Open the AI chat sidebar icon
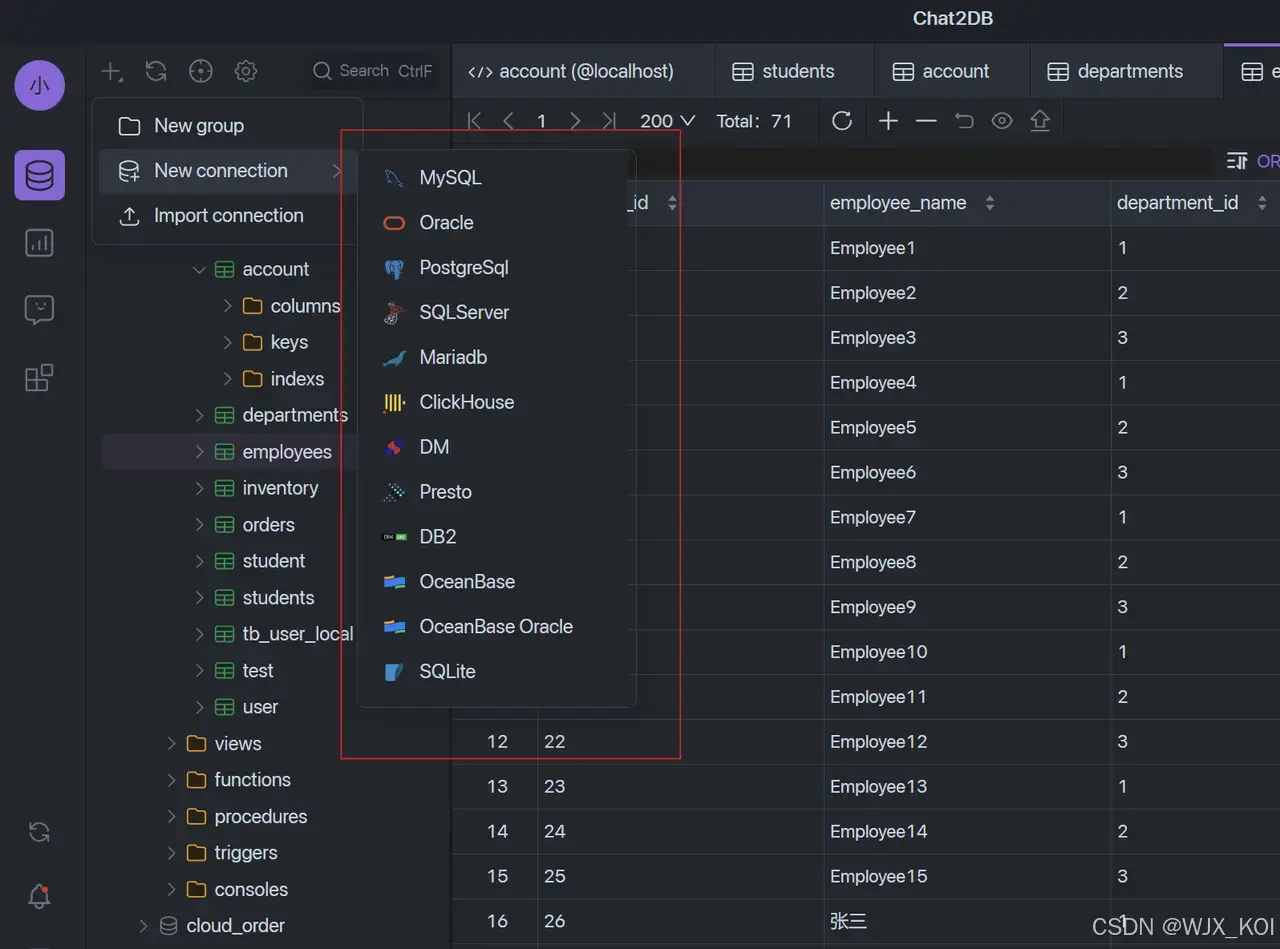Viewport: 1280px width, 949px height. [40, 310]
